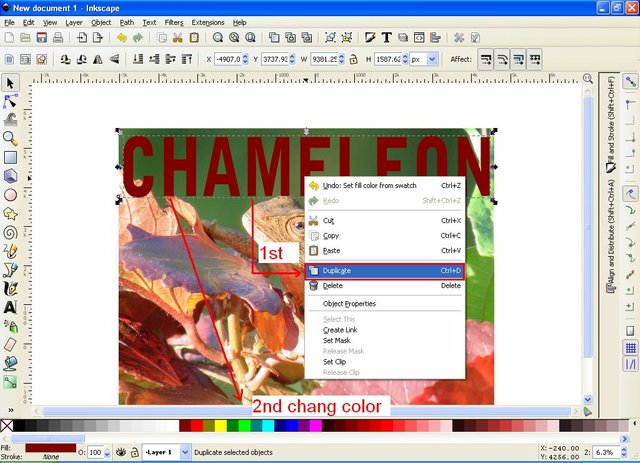Open the File menu
The width and height of the screenshot is (640, 463).
point(9,22)
